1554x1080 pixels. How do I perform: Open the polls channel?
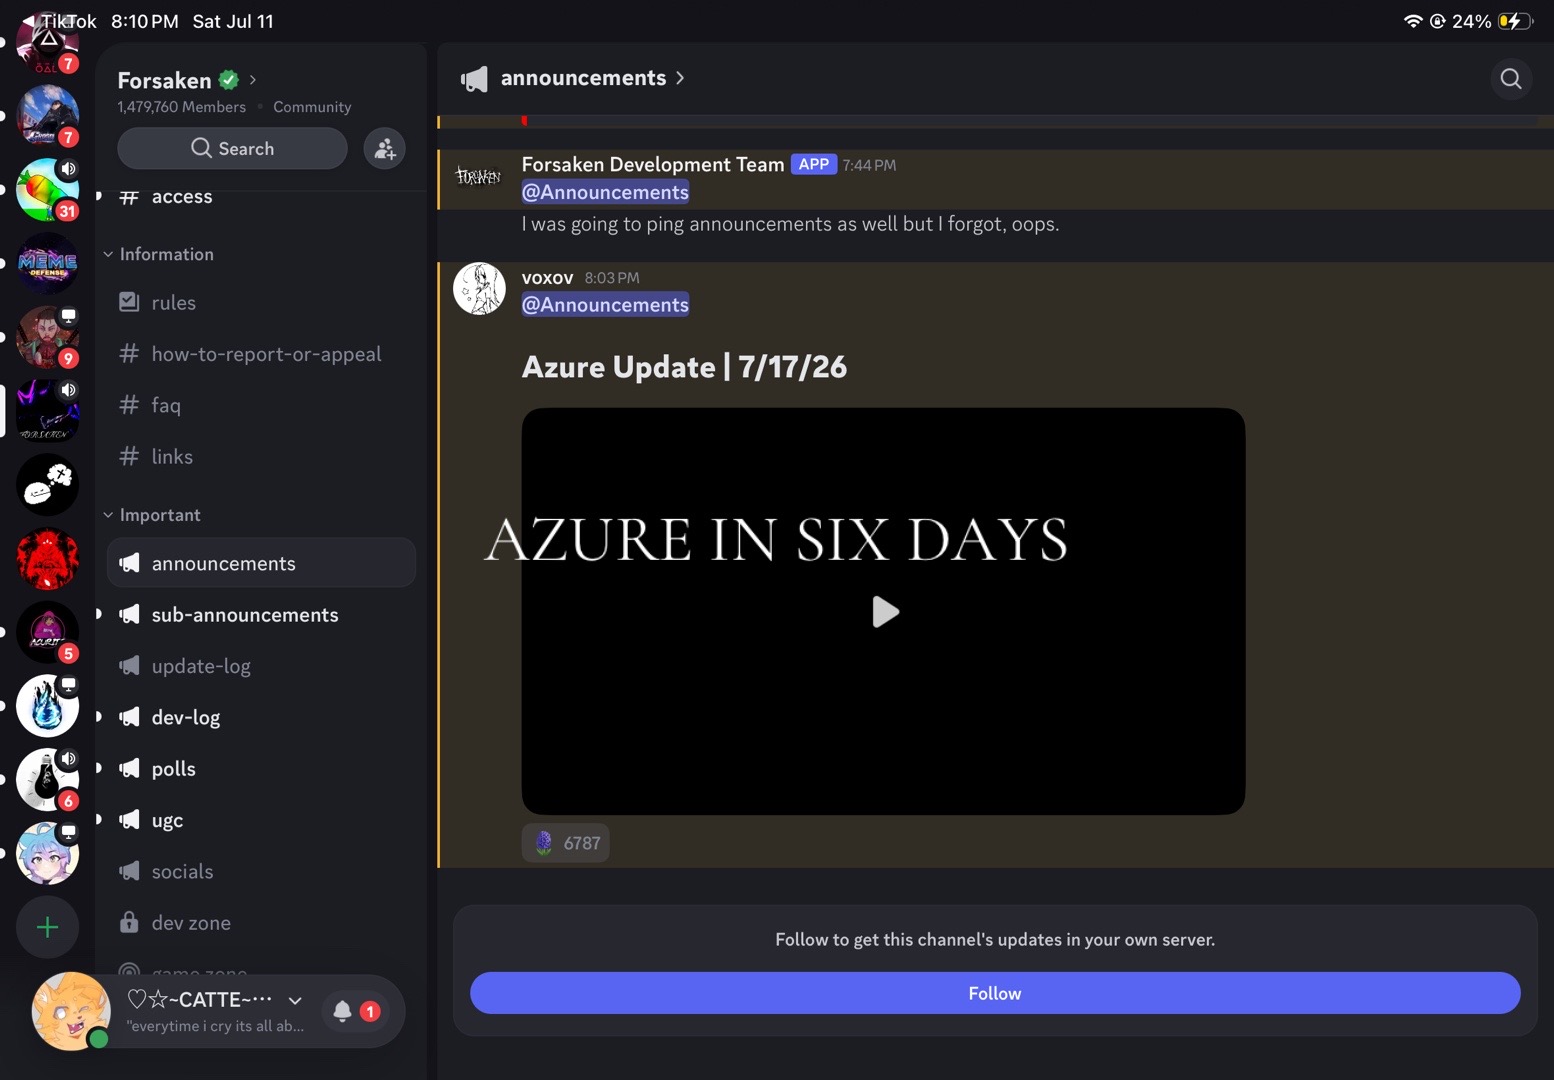pyautogui.click(x=261, y=769)
